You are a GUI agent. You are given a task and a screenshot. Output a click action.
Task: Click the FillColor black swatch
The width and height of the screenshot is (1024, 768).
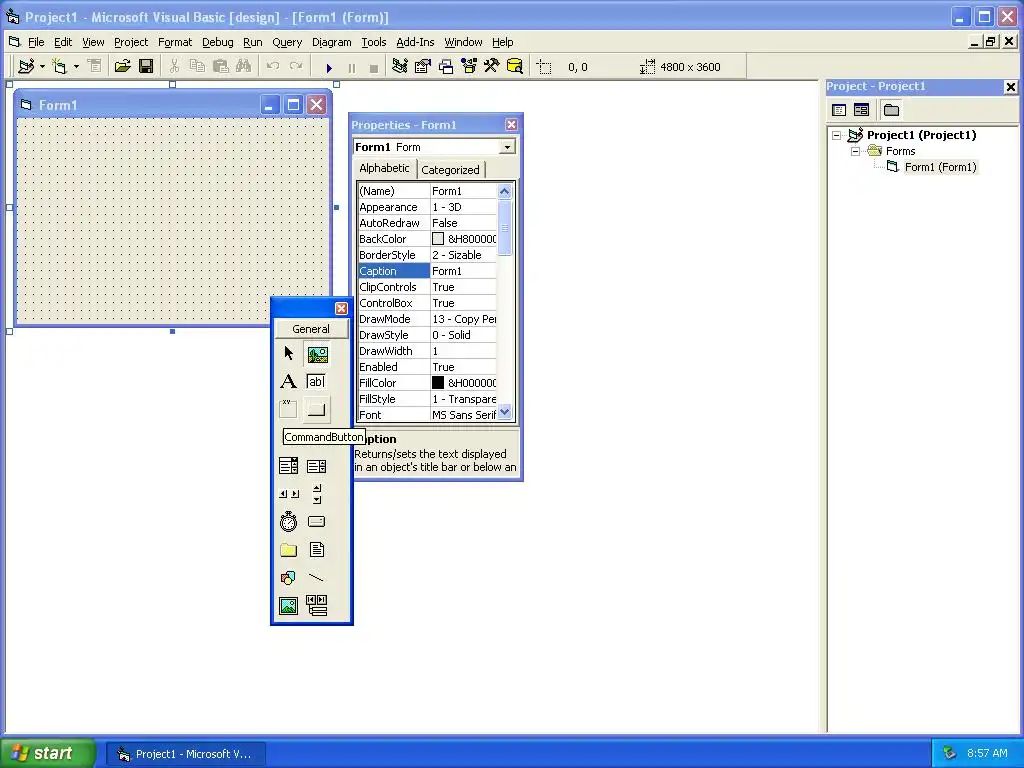pyautogui.click(x=438, y=383)
